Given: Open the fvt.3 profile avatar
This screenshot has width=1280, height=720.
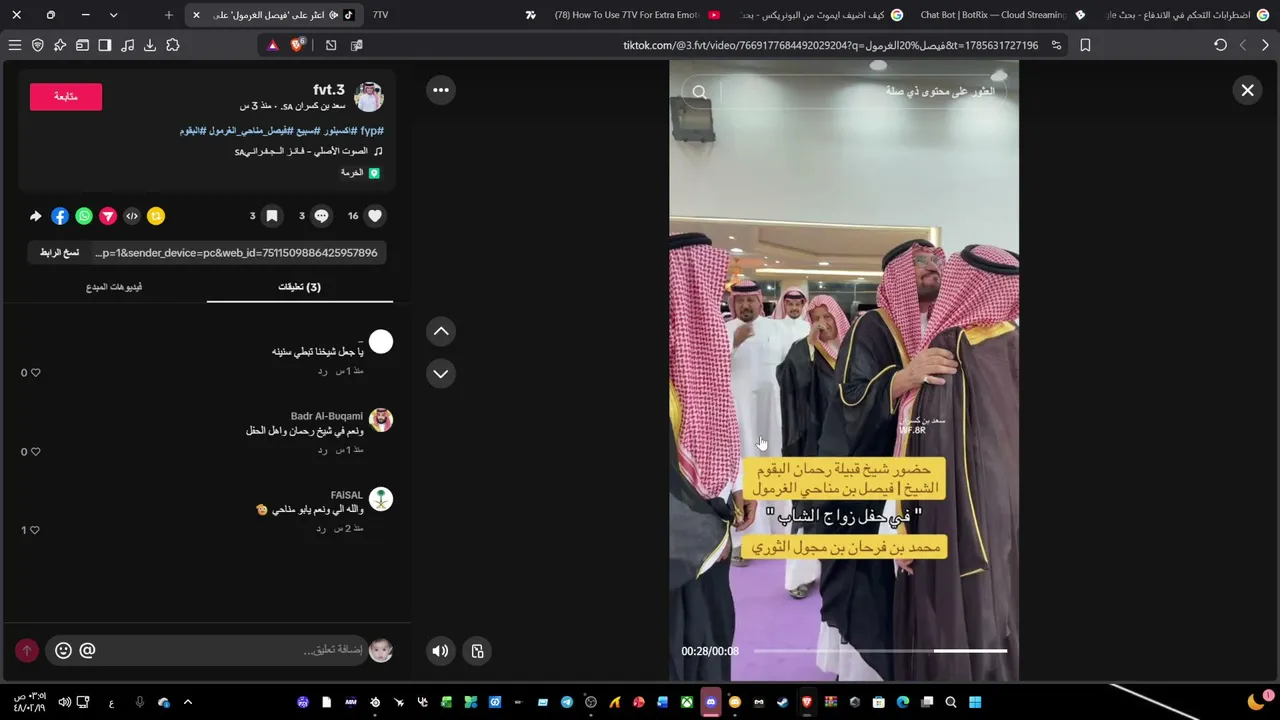Looking at the screenshot, I should tap(369, 97).
